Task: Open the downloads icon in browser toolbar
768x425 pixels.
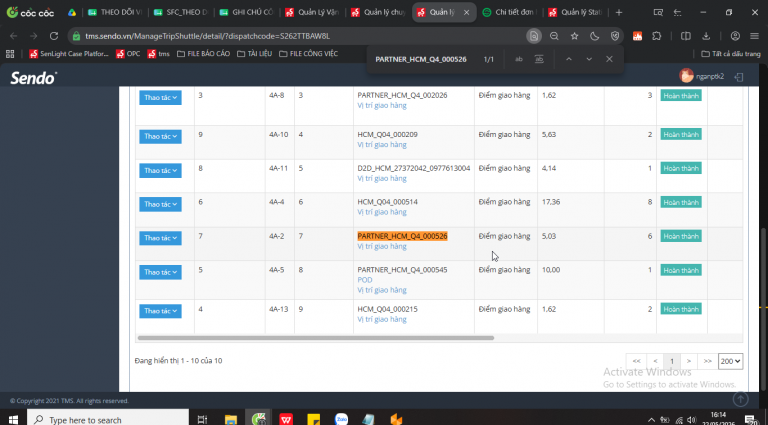Action: point(706,36)
